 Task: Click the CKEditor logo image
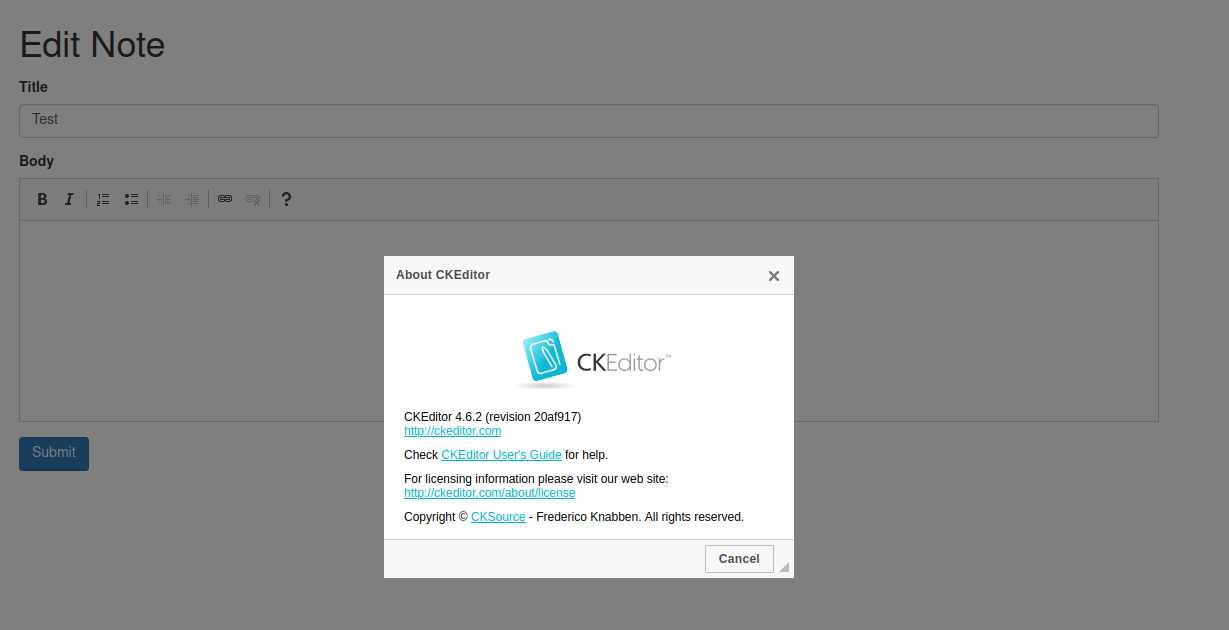(594, 360)
